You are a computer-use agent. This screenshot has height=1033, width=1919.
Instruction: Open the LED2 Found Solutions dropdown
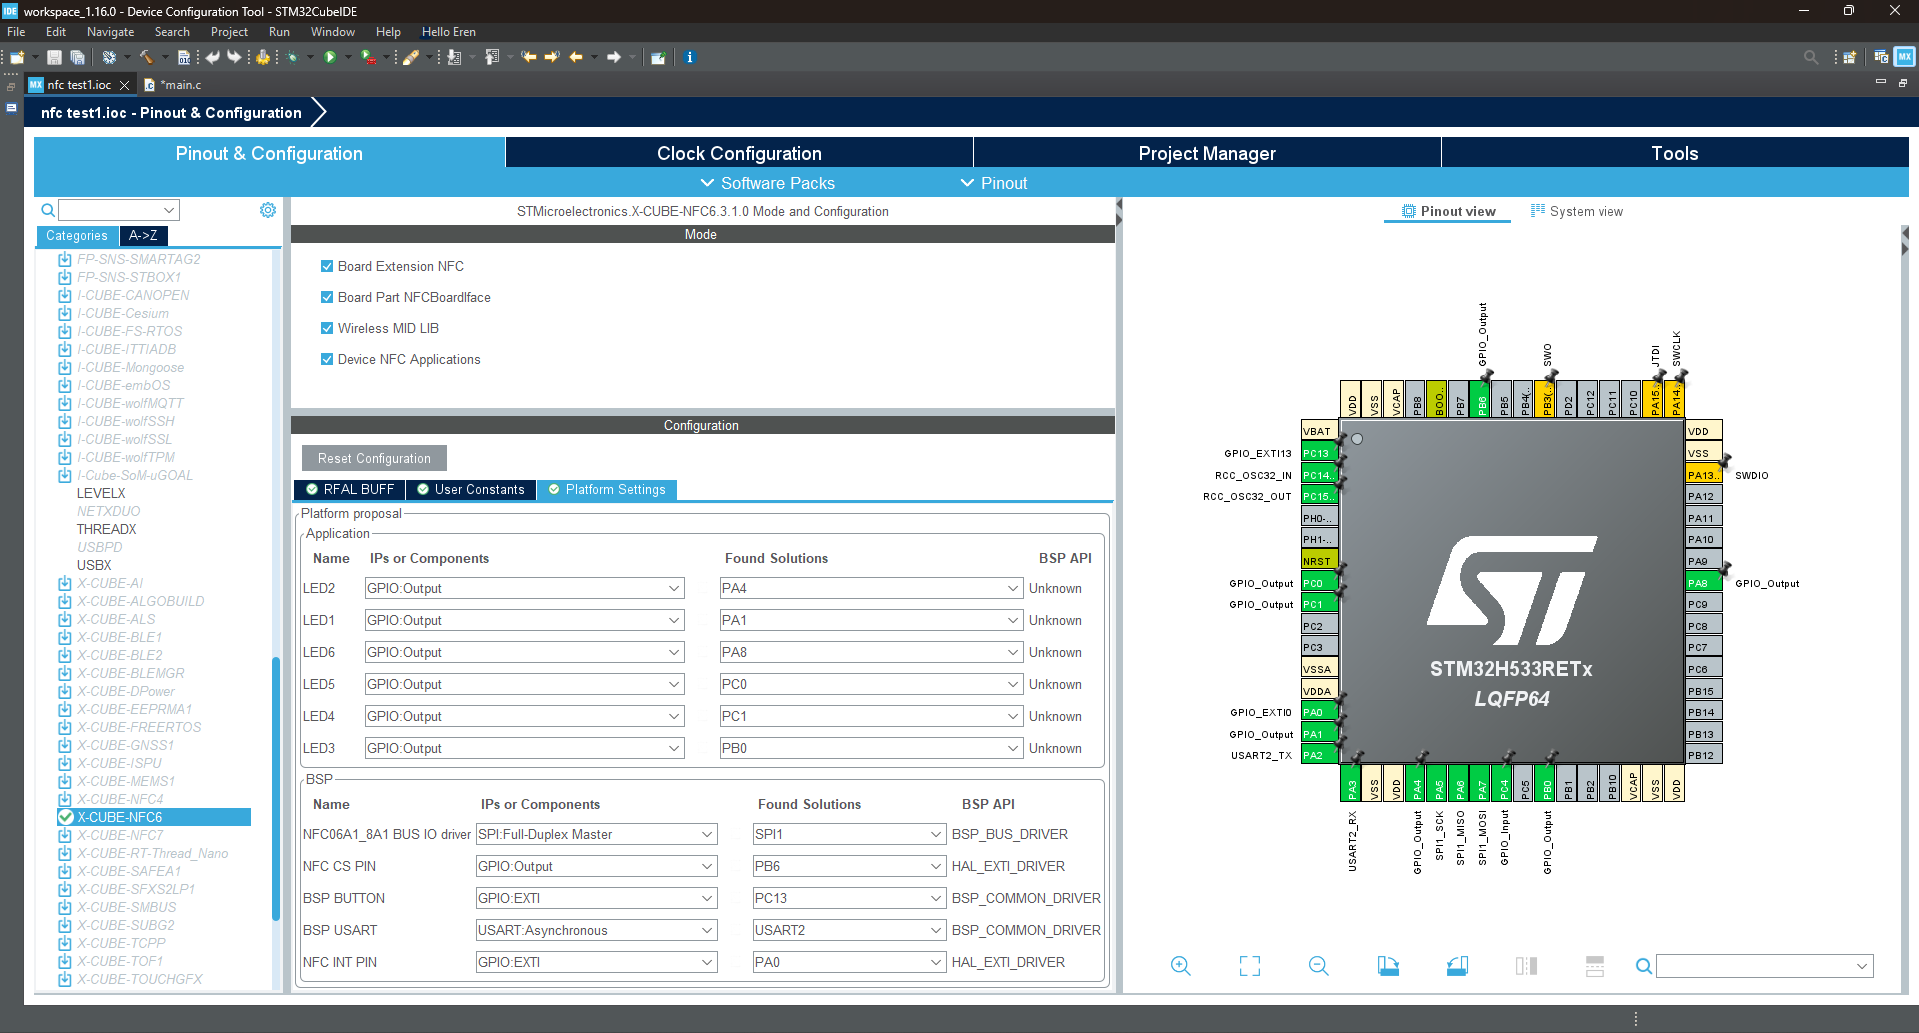click(x=1009, y=588)
